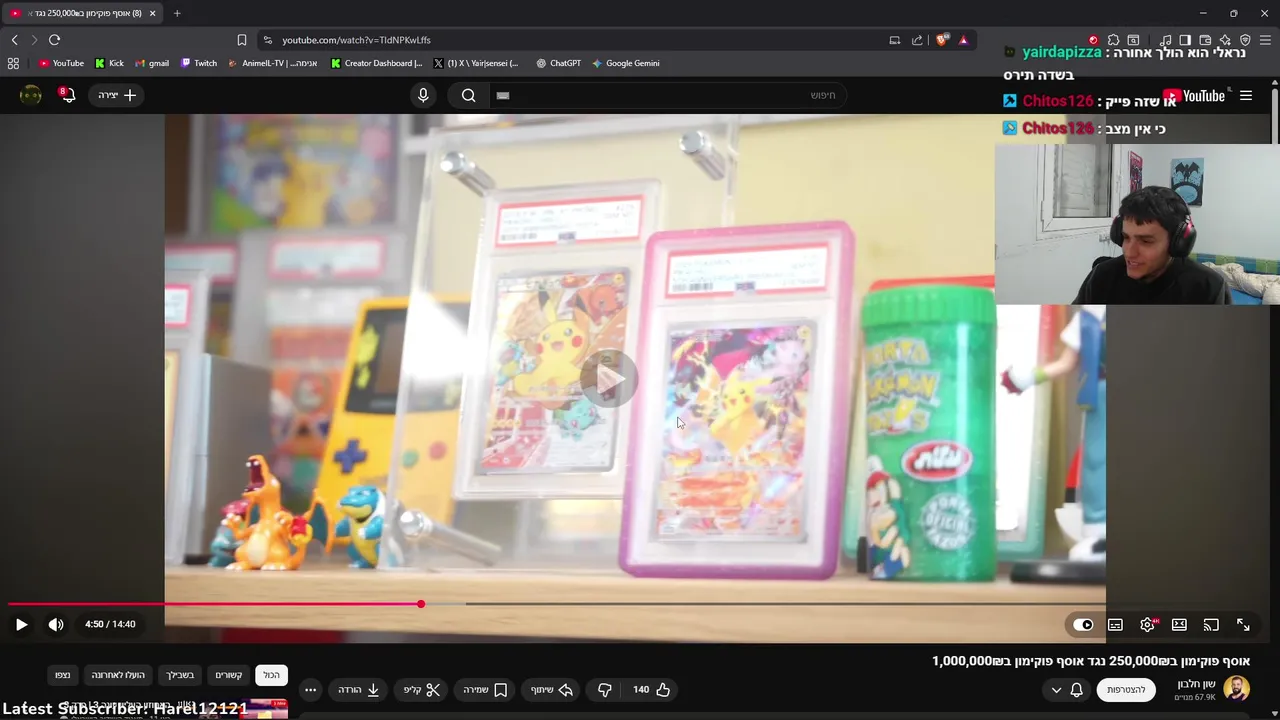This screenshot has height=720, width=1280.
Task: Download the video via הורדה button
Action: (x=359, y=690)
